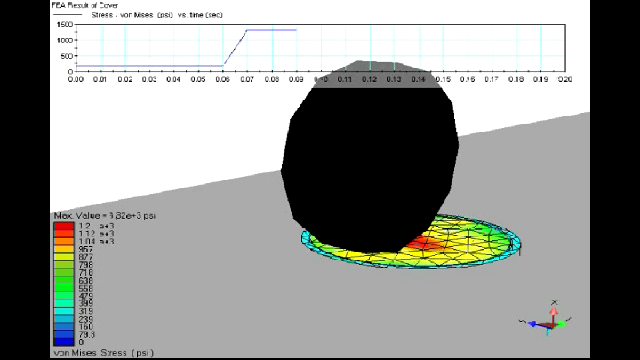Screen dimensions: 640x360
Task: Click the 0.17 time axis label
Action: [x=491, y=79]
